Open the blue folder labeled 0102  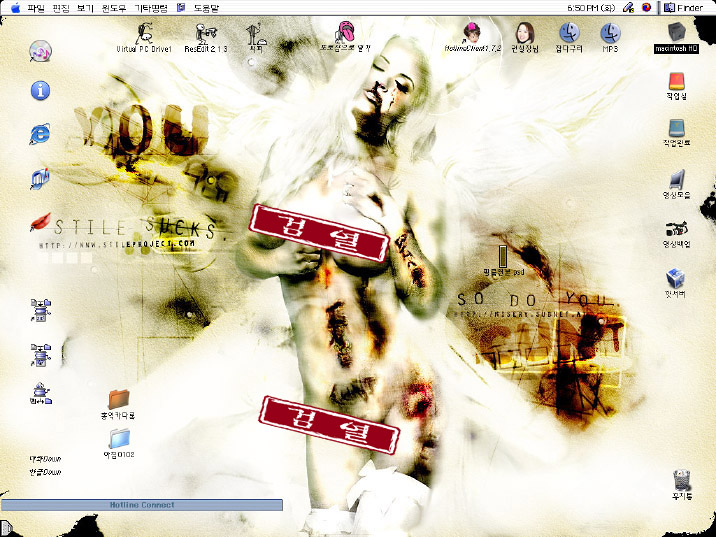[118, 438]
